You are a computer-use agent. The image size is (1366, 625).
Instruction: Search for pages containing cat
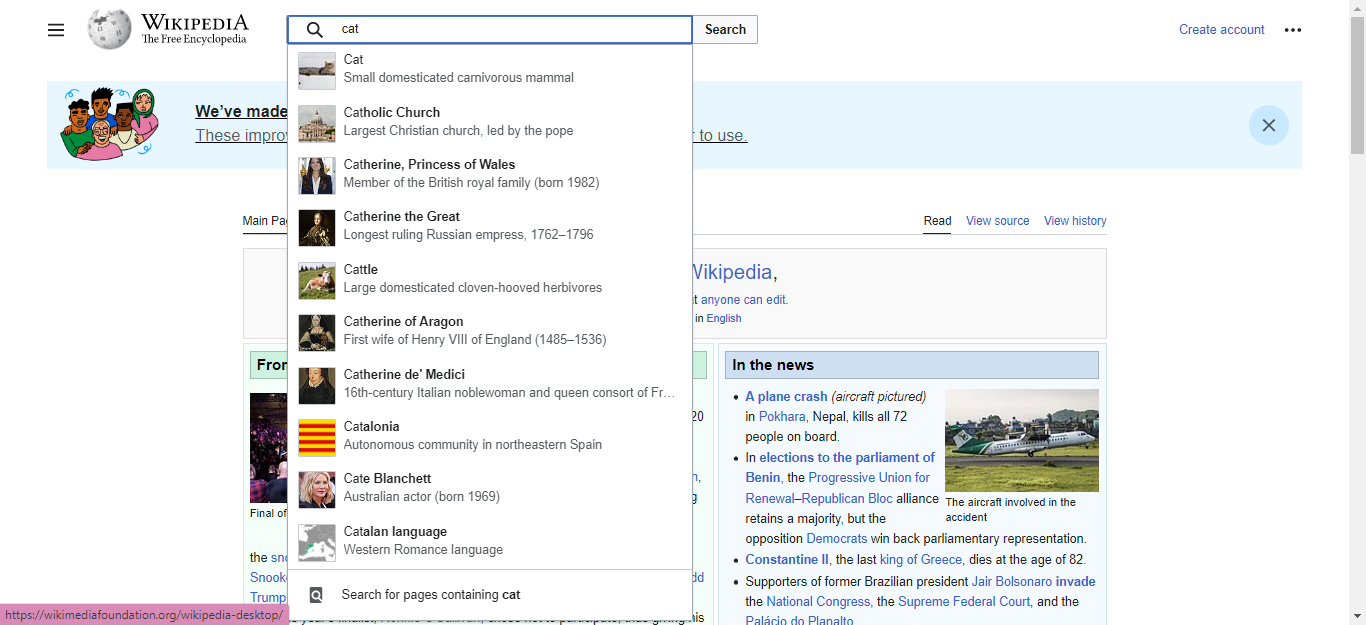pyautogui.click(x=431, y=595)
